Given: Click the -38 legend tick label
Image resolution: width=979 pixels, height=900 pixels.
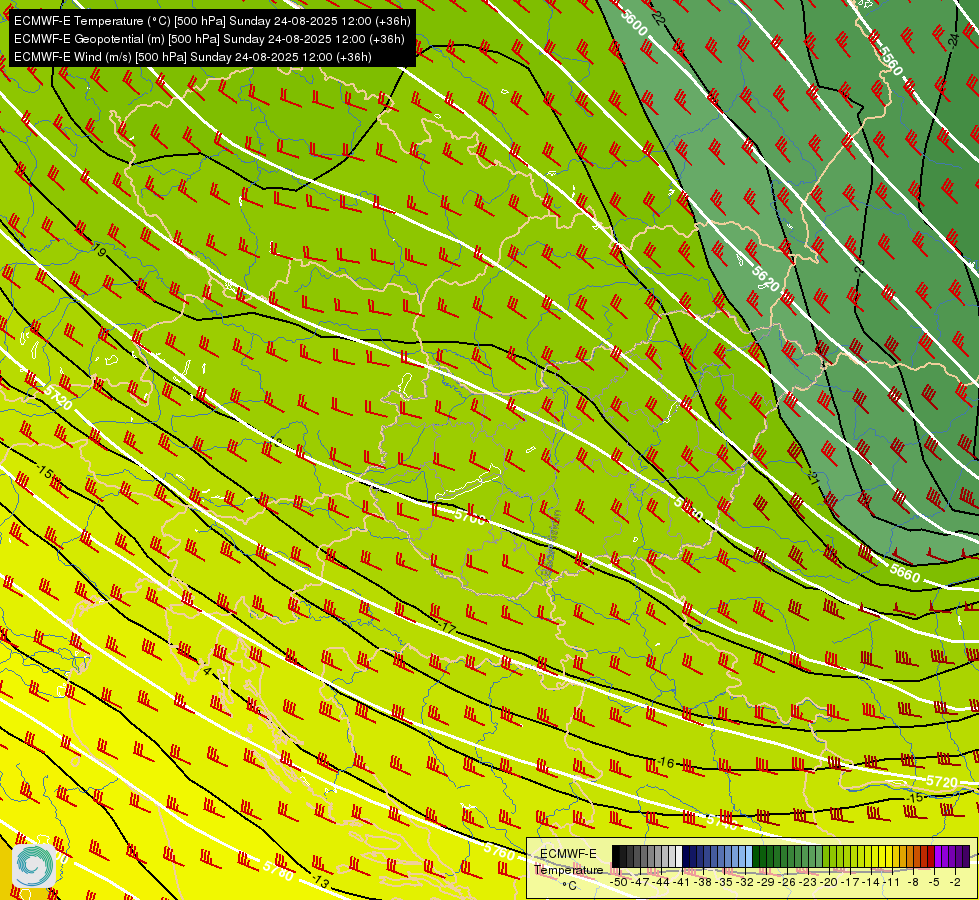Looking at the screenshot, I should coord(704,882).
